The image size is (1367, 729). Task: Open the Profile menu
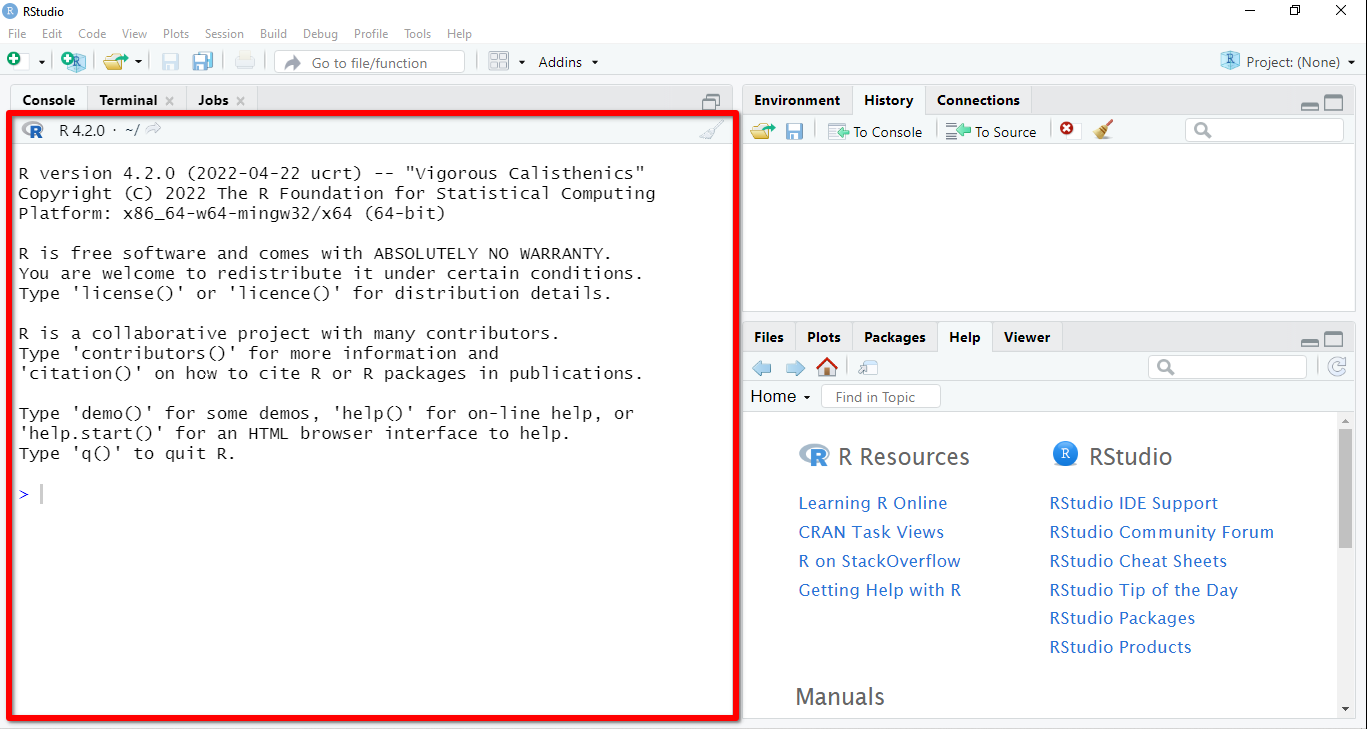pos(371,34)
